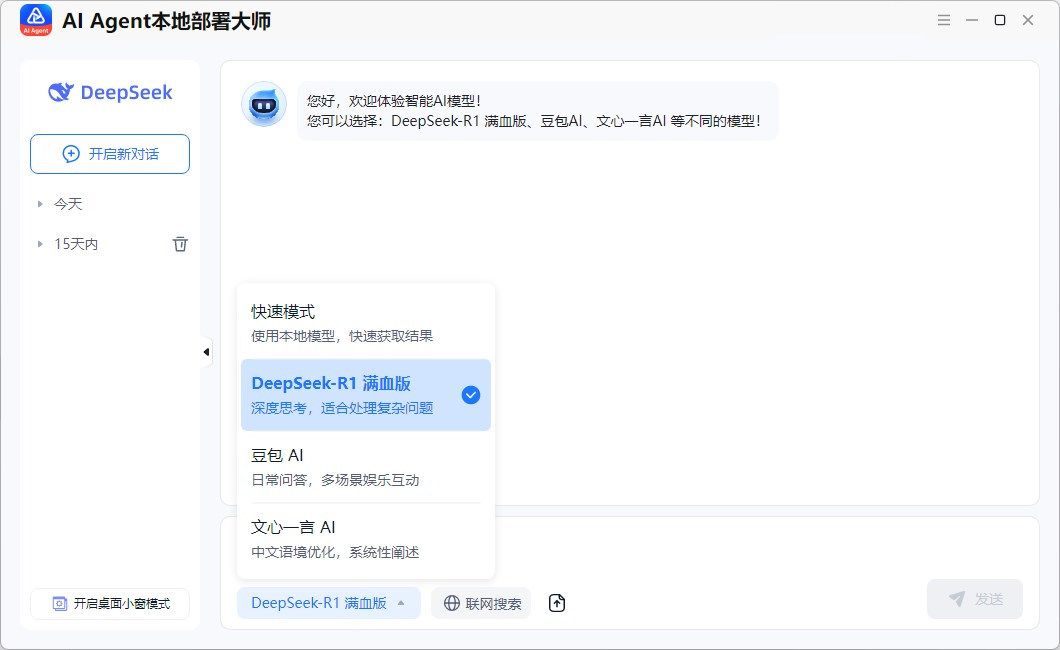Maximize the application window
1060x650 pixels.
coord(1000,20)
